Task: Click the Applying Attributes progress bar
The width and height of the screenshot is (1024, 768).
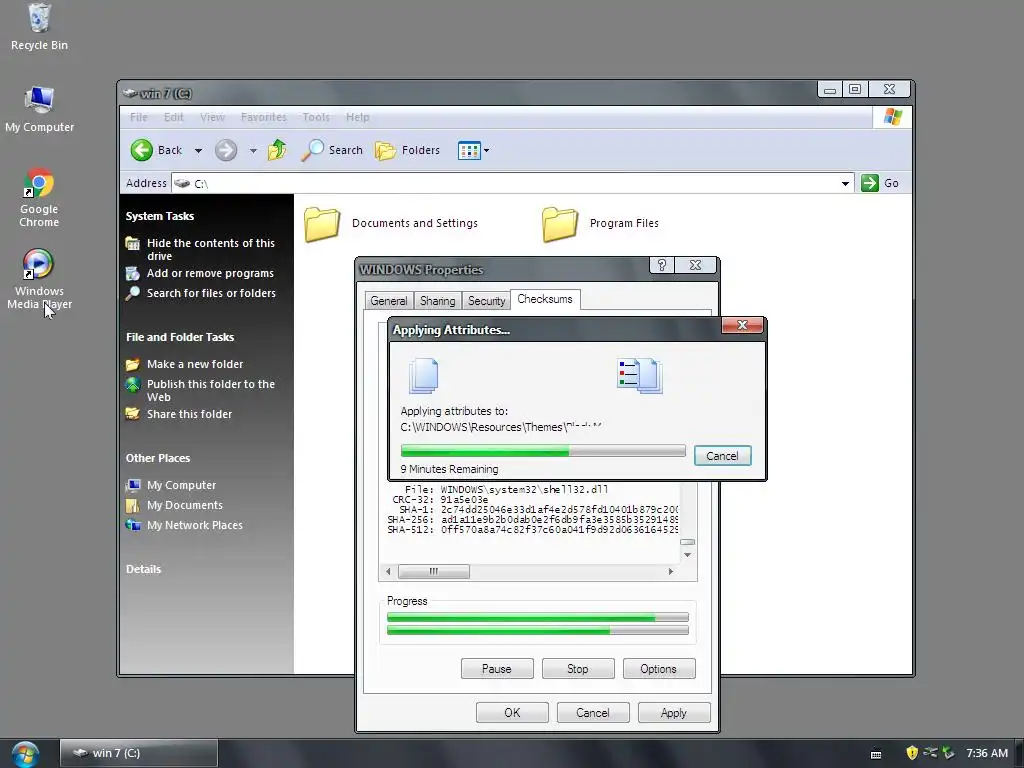Action: click(x=543, y=451)
